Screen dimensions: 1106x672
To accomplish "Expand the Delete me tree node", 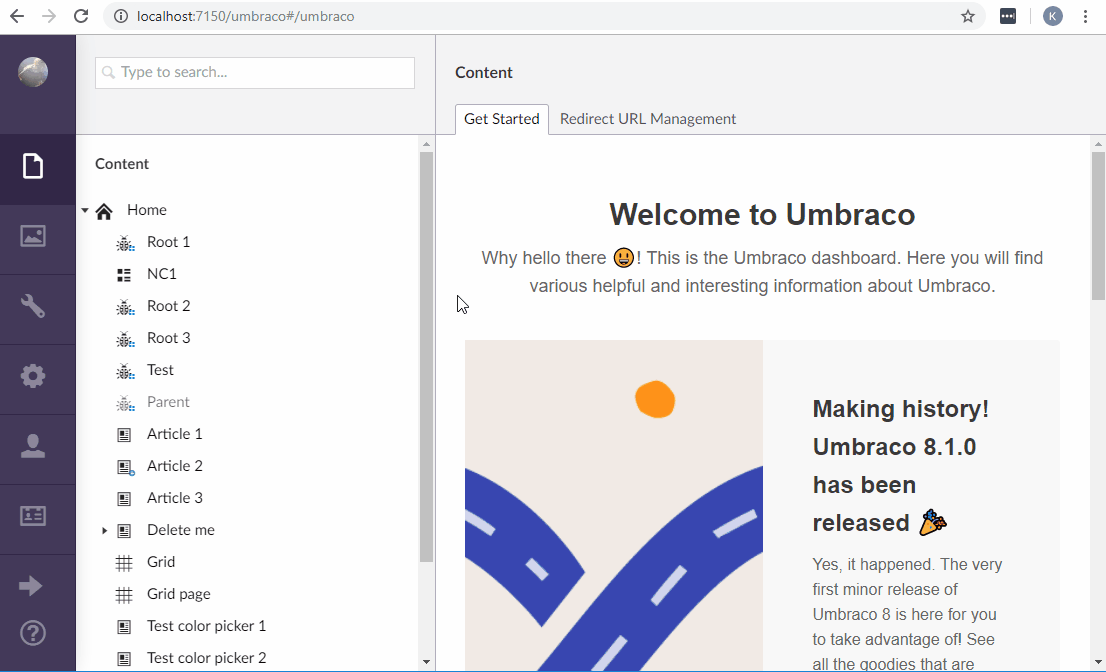I will [105, 530].
